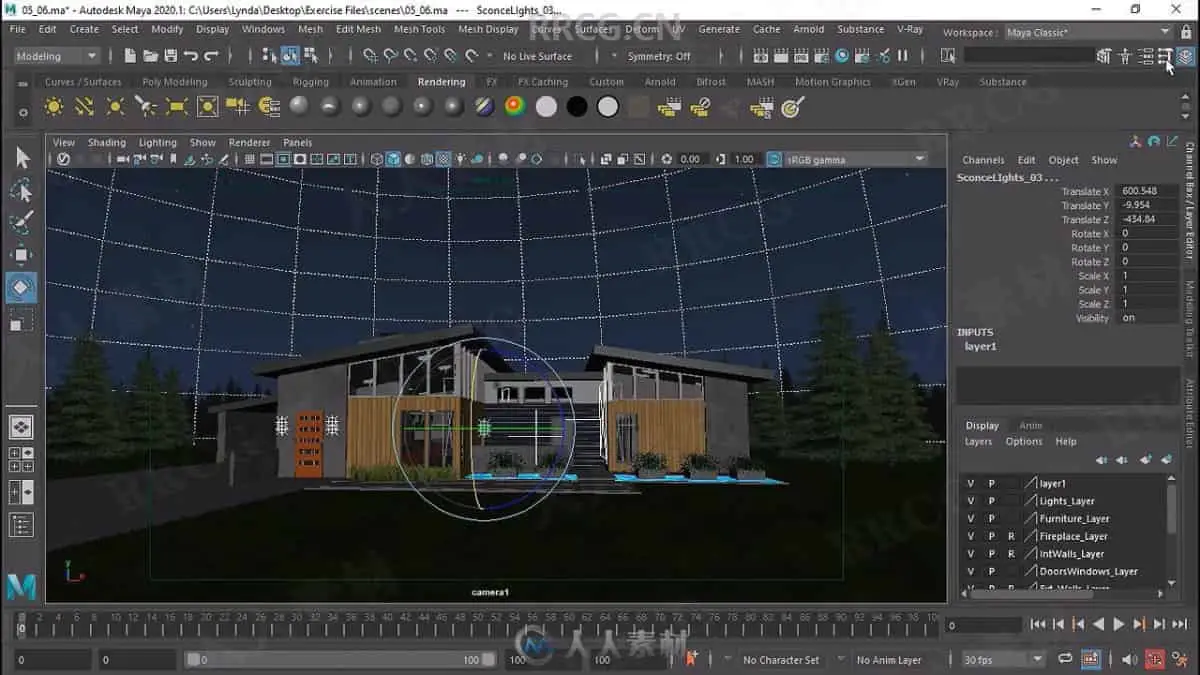Click the undo arrow icon
The image size is (1200, 675).
point(191,56)
